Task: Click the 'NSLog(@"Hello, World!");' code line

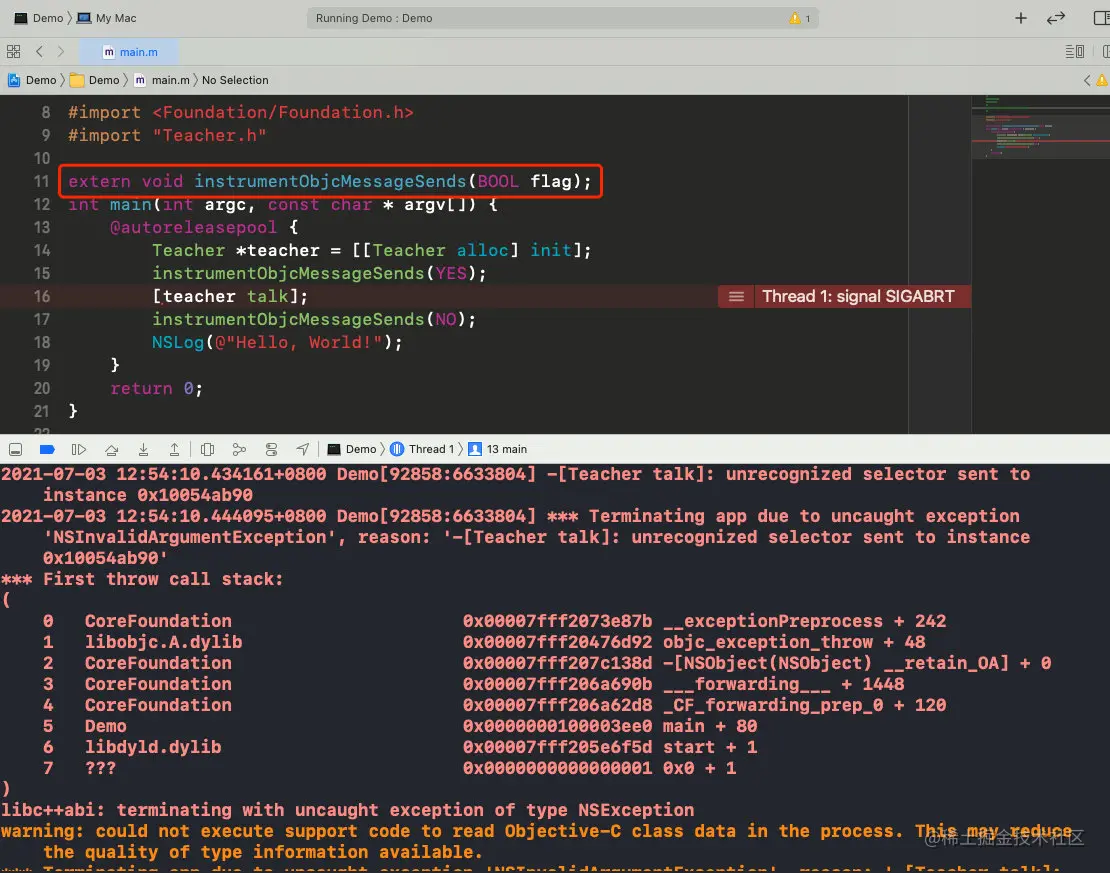Action: 278,343
